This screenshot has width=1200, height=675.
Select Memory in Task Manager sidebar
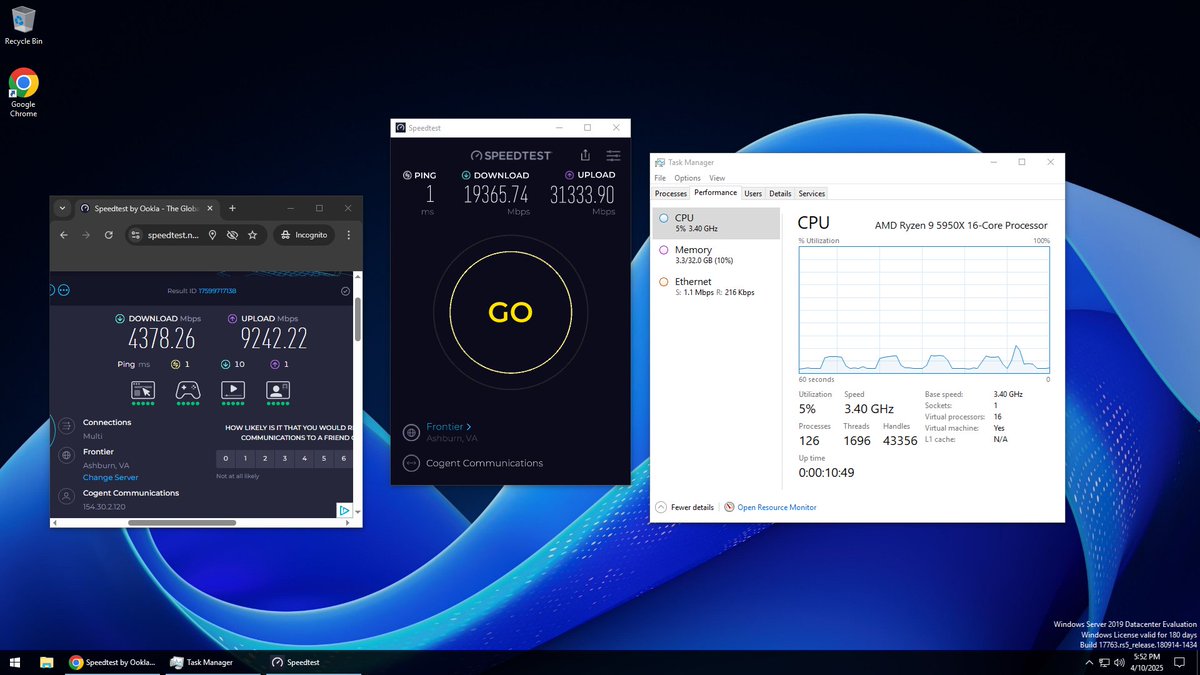click(x=716, y=255)
